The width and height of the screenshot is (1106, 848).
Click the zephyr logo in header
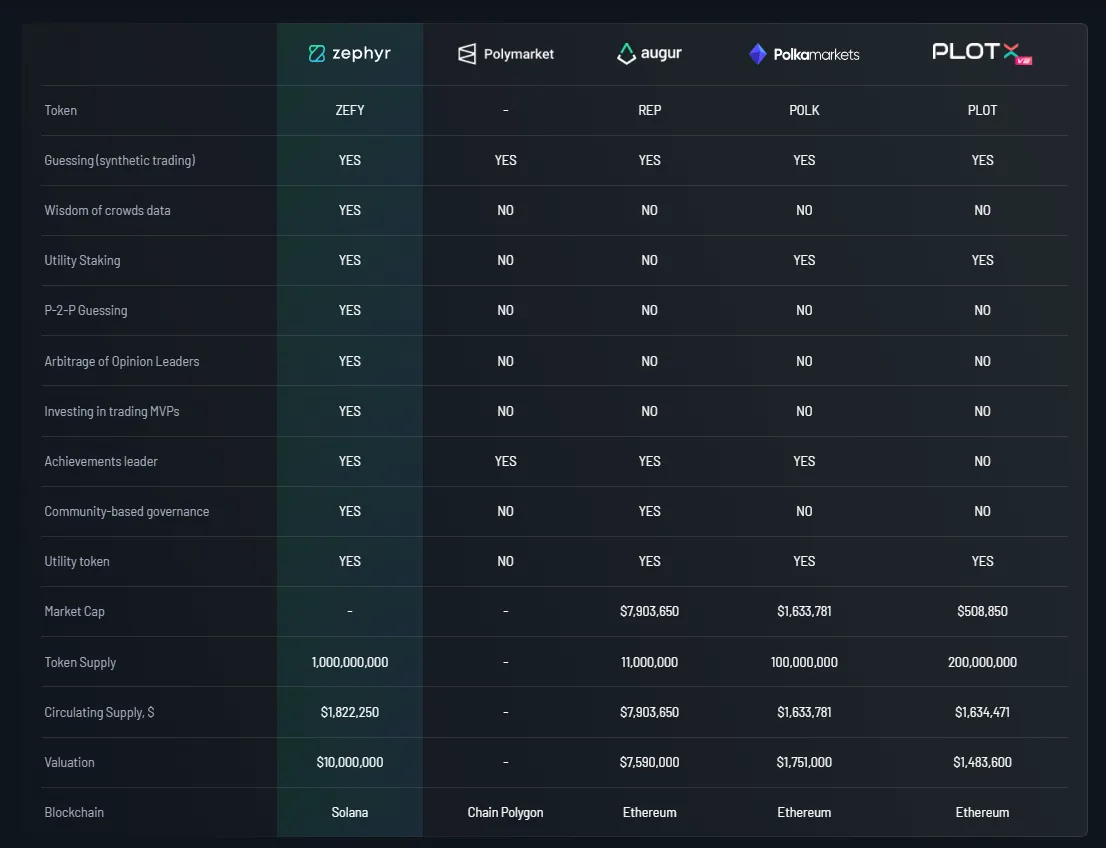[350, 54]
